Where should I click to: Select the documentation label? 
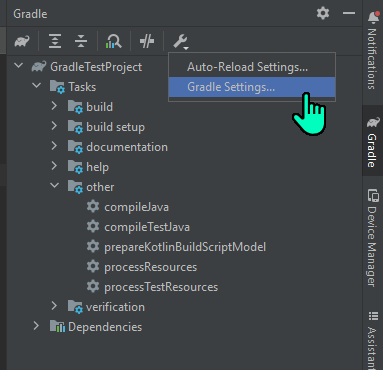coord(127,147)
